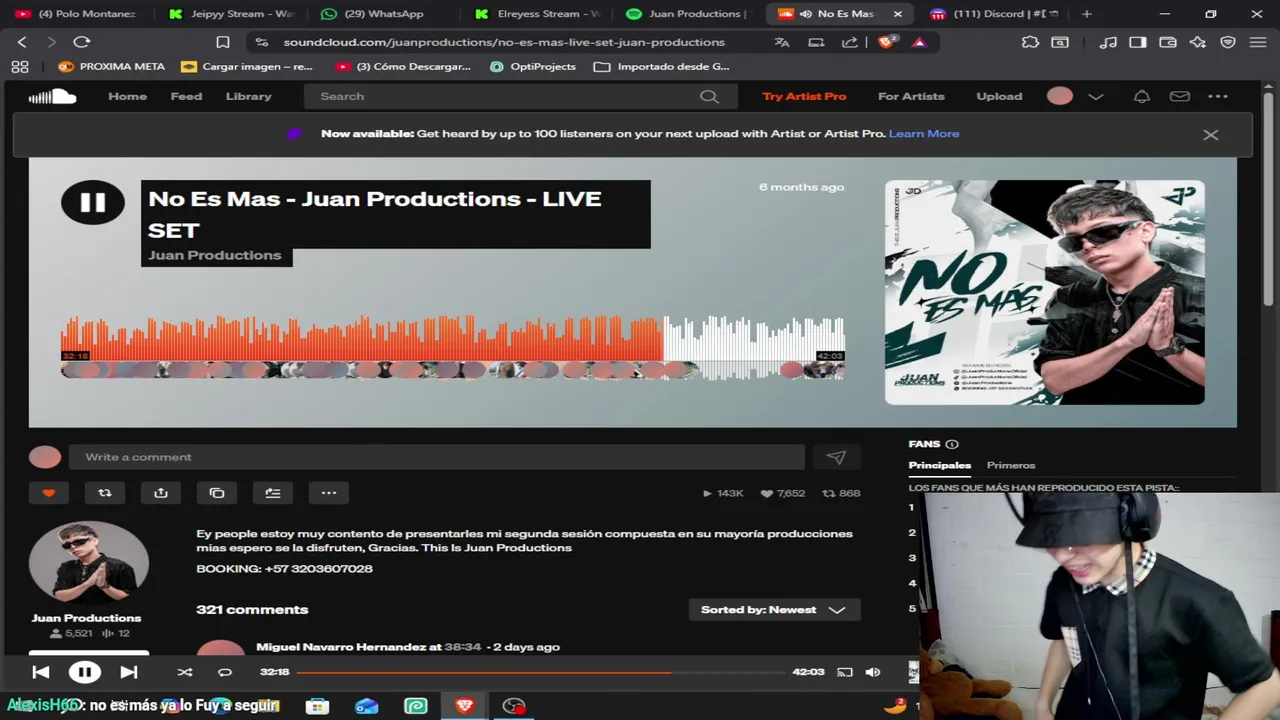Dismiss the Artist Pro announcement banner
The height and width of the screenshot is (720, 1280).
coord(1211,134)
